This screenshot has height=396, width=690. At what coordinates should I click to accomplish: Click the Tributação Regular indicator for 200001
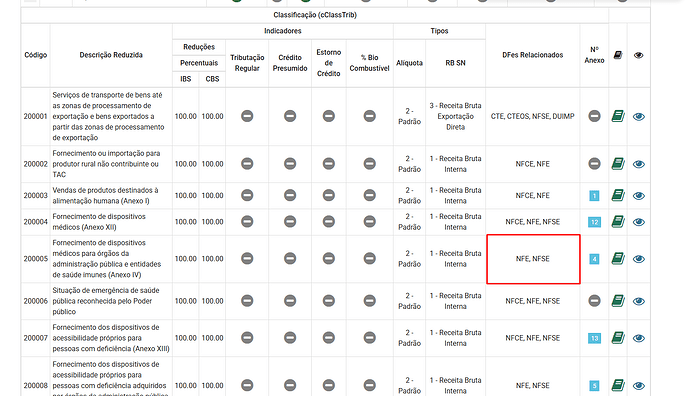point(247,116)
